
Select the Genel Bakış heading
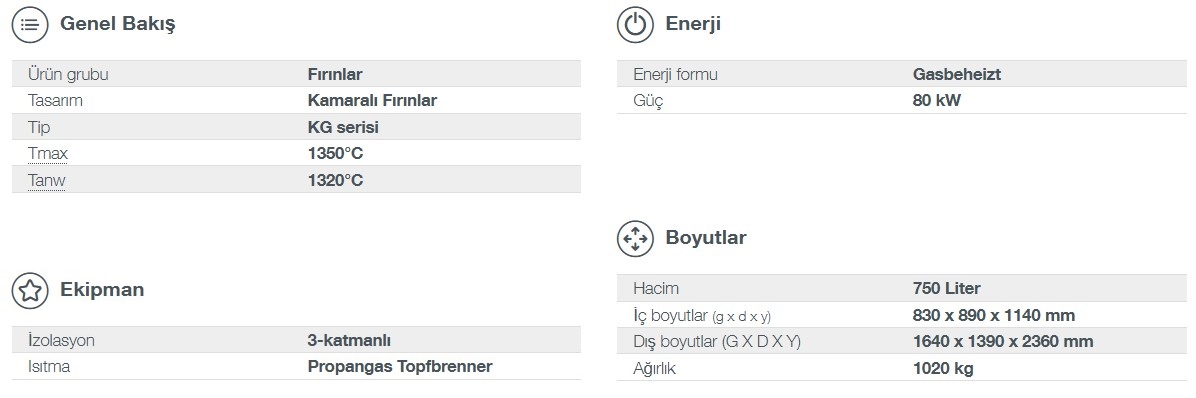coord(117,24)
